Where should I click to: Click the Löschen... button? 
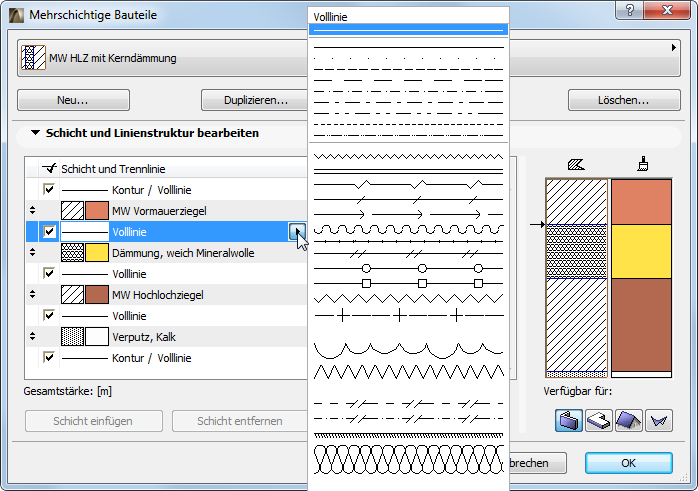pos(624,100)
